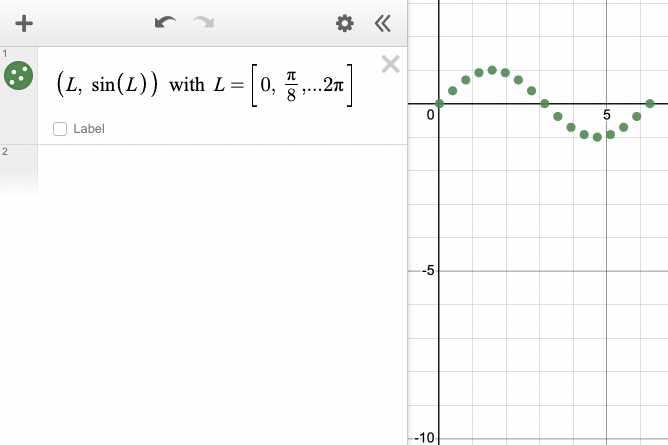Click the plotted point at the origin
Screen dimensions: 668x445
tap(439, 103)
